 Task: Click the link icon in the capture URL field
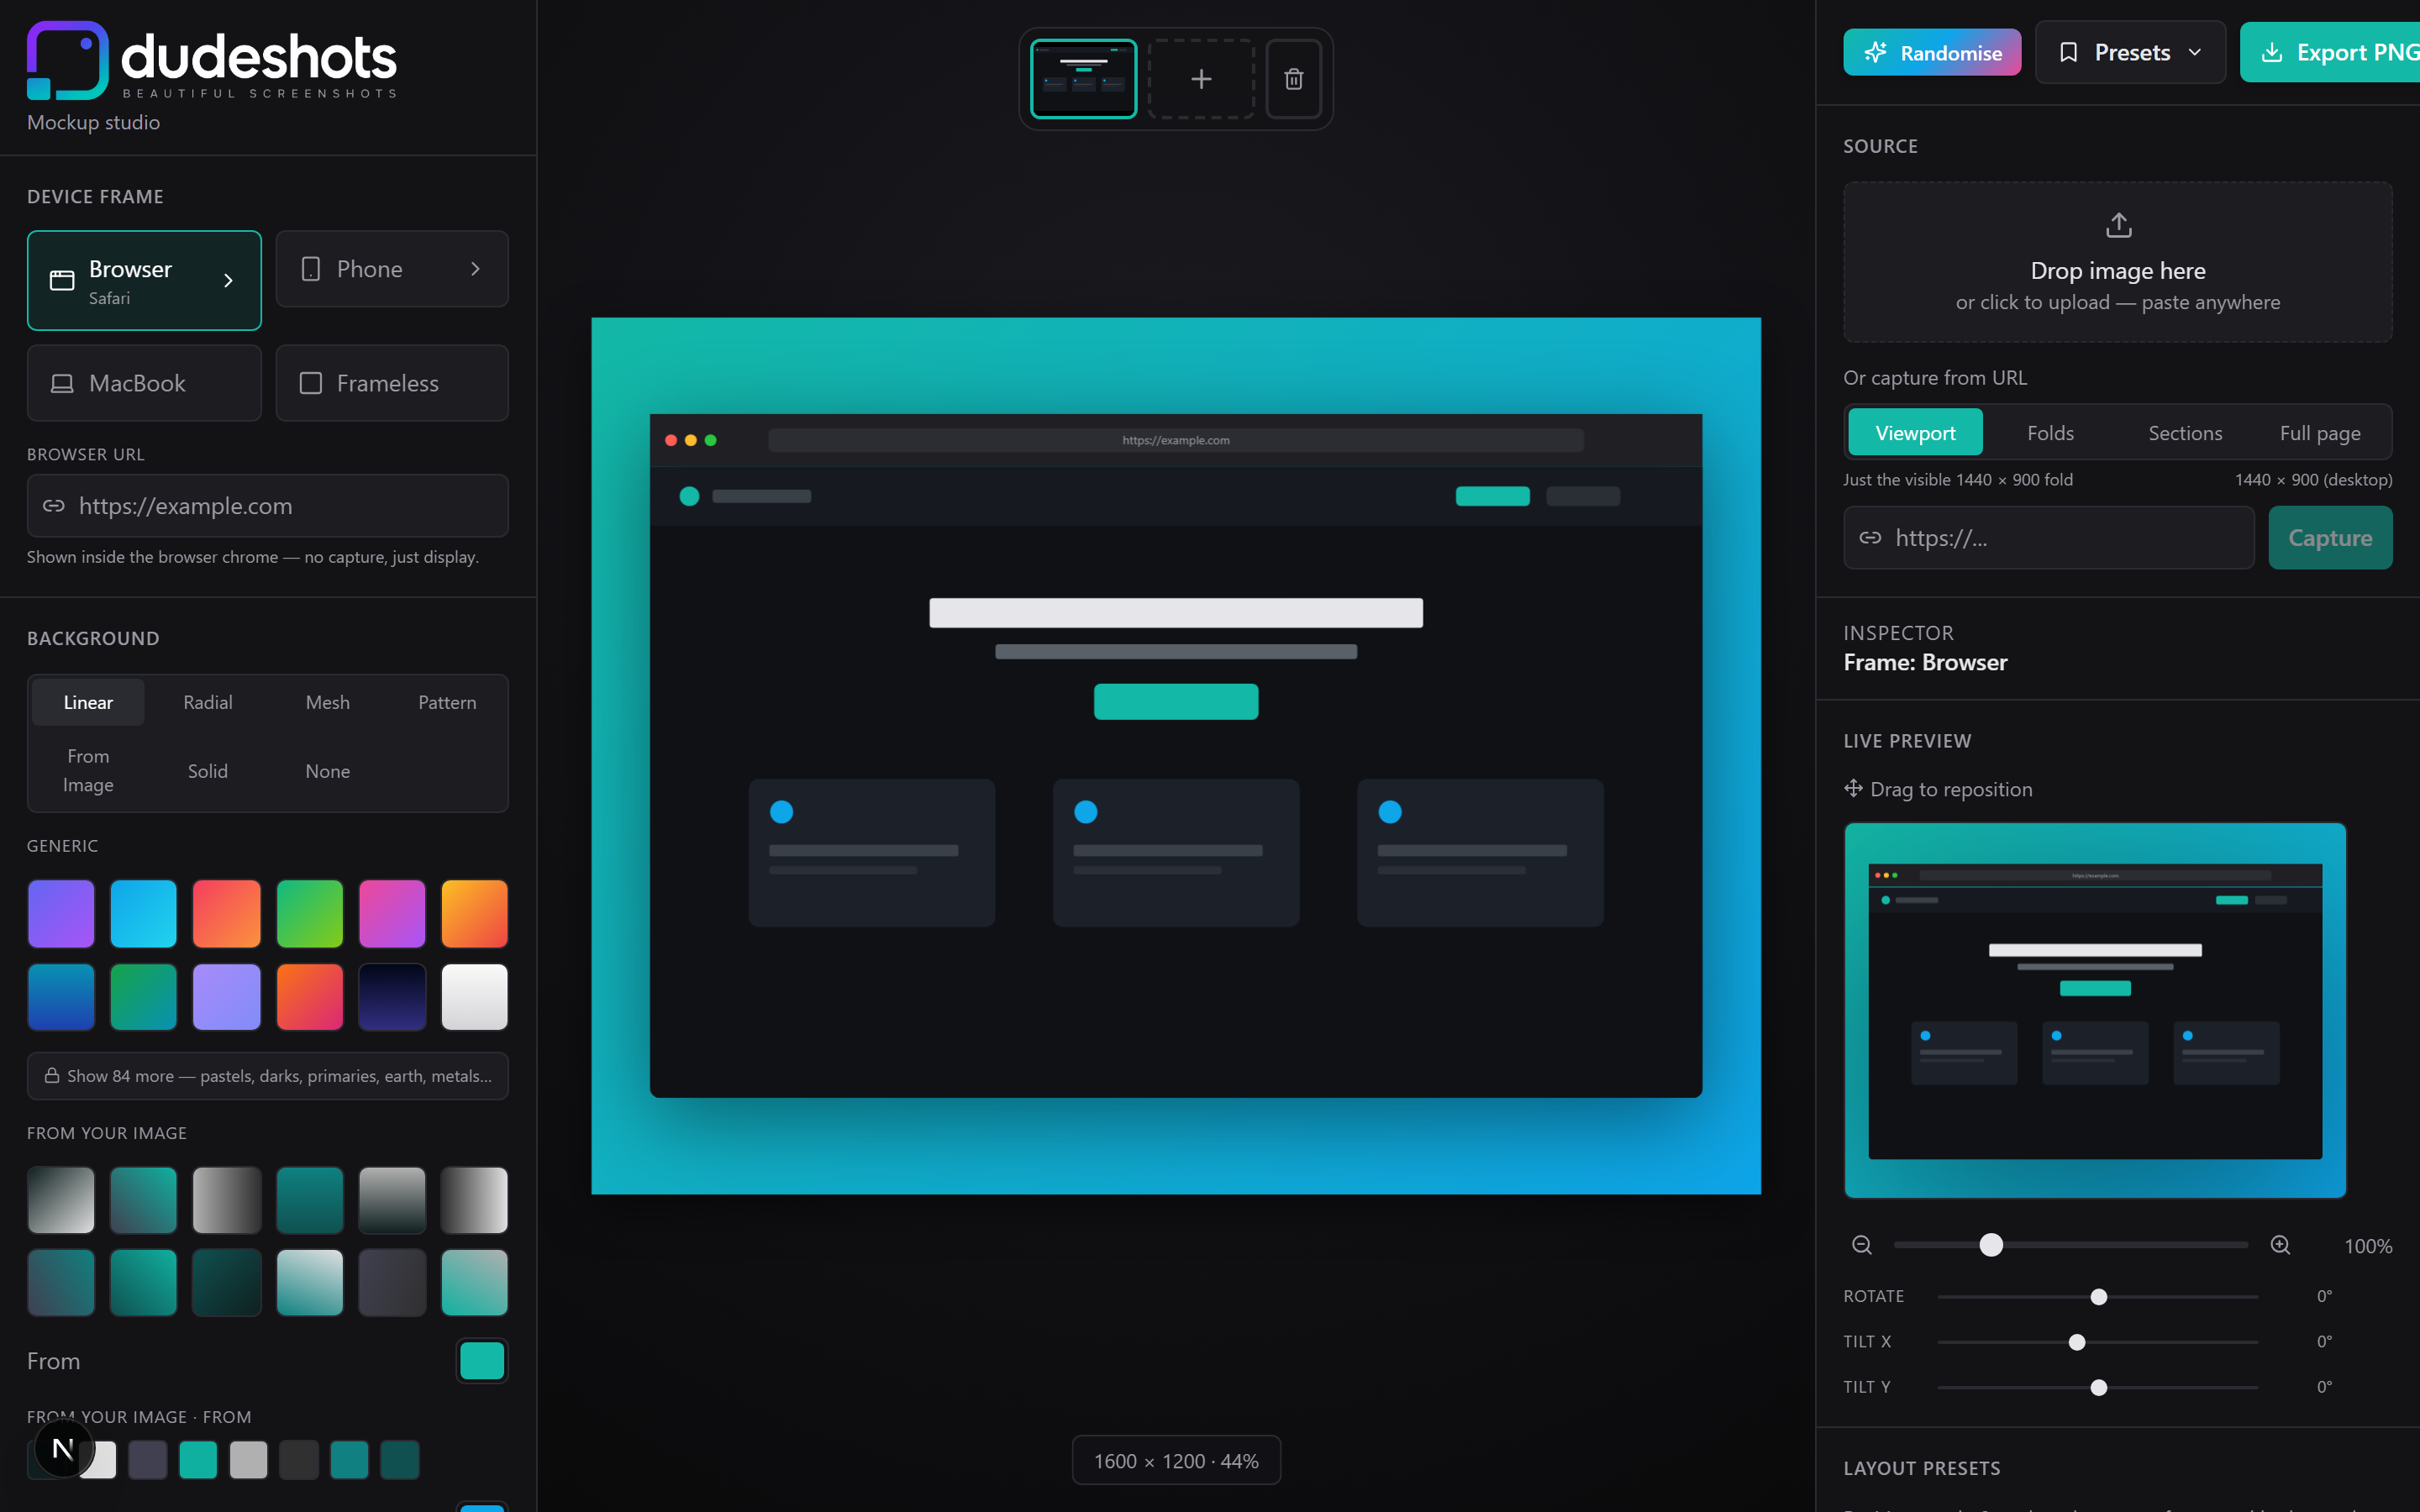(1870, 538)
